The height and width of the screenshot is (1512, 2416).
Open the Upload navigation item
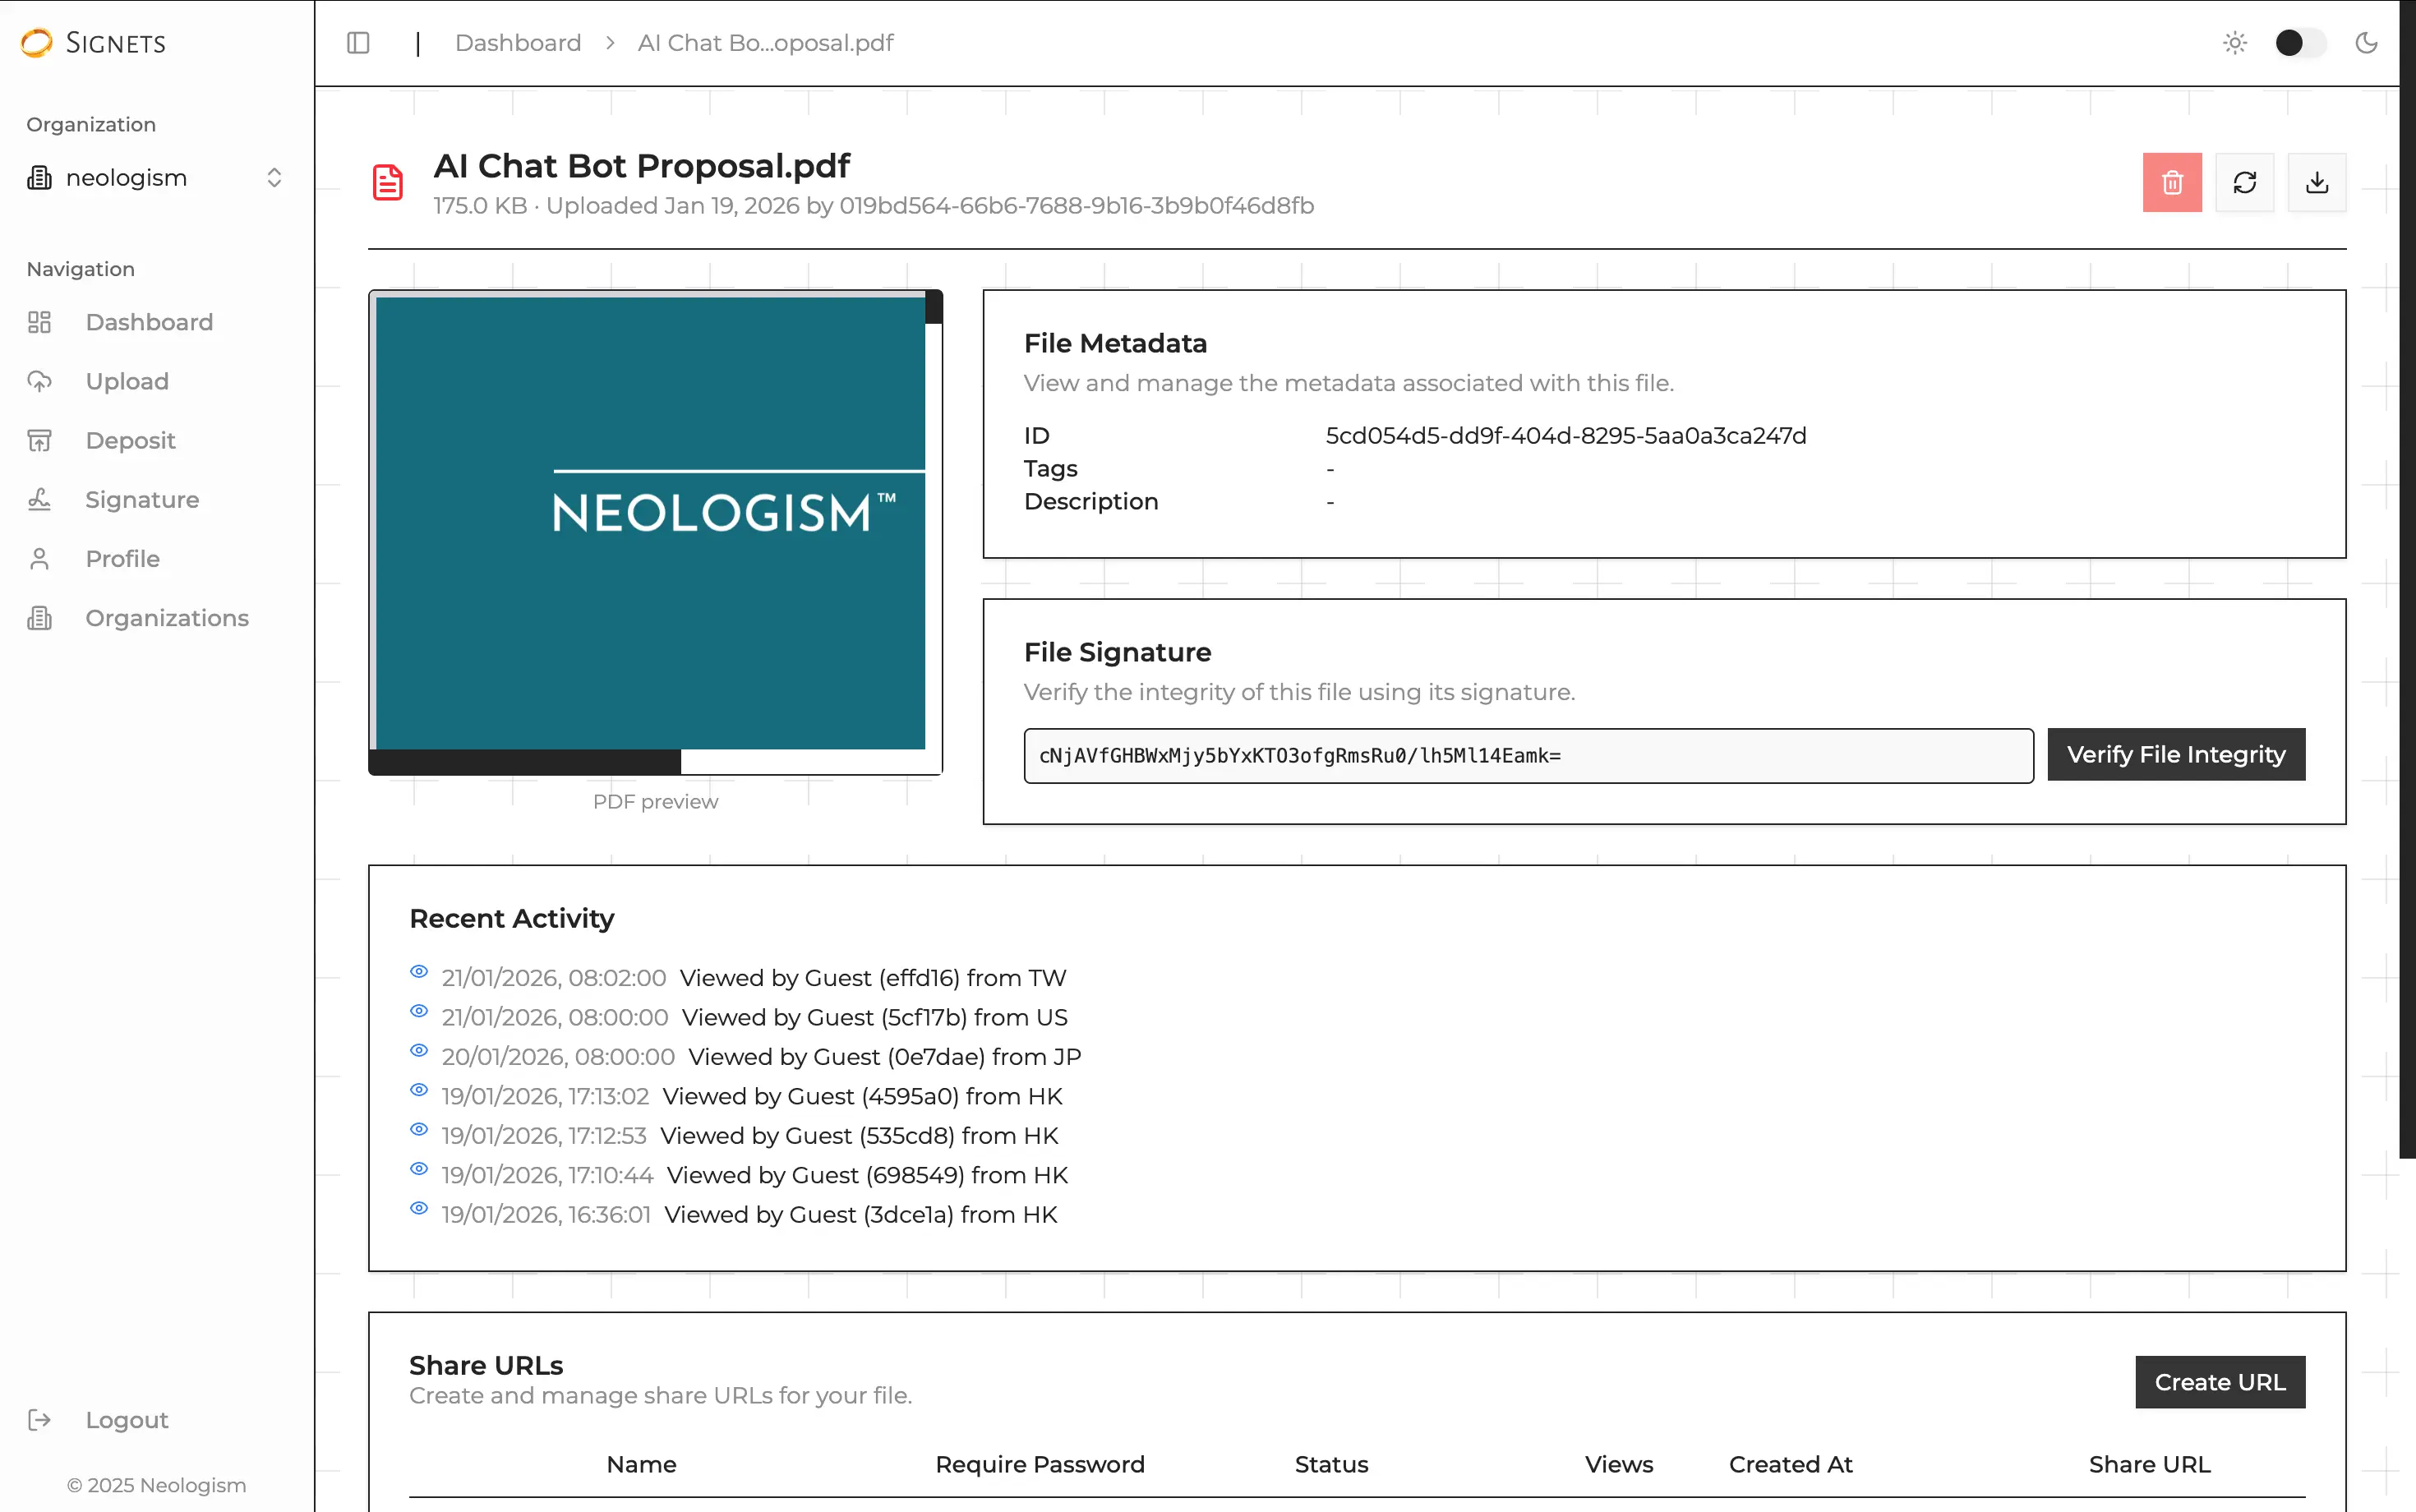127,381
